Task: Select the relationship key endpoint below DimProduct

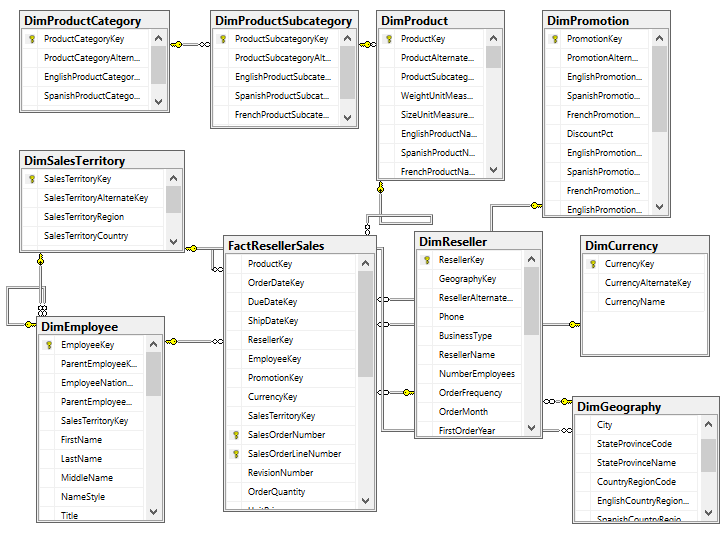Action: coord(380,187)
